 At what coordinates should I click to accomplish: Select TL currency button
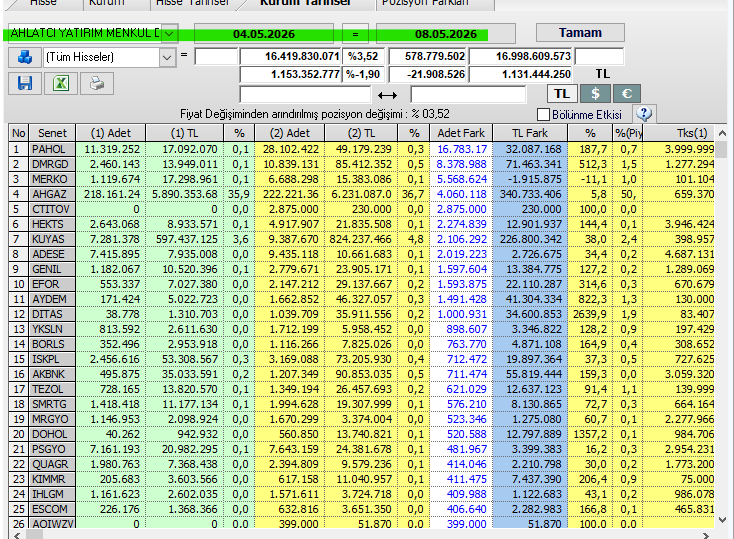(562, 94)
